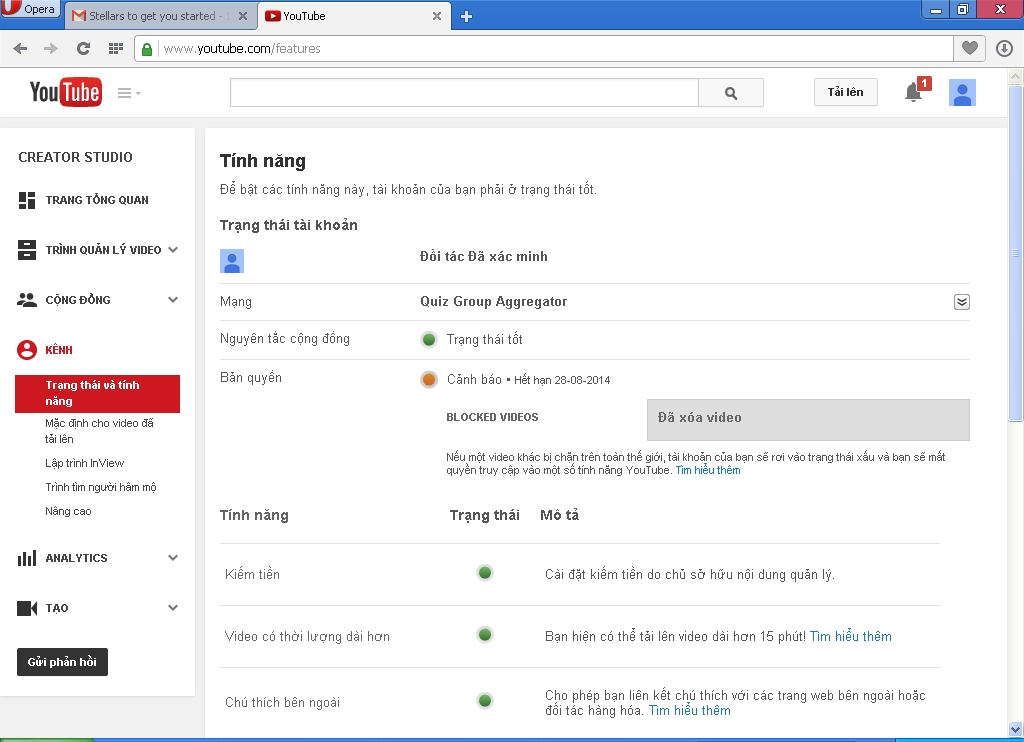Click the search magnifier button
Image resolution: width=1024 pixels, height=742 pixels.
click(731, 93)
